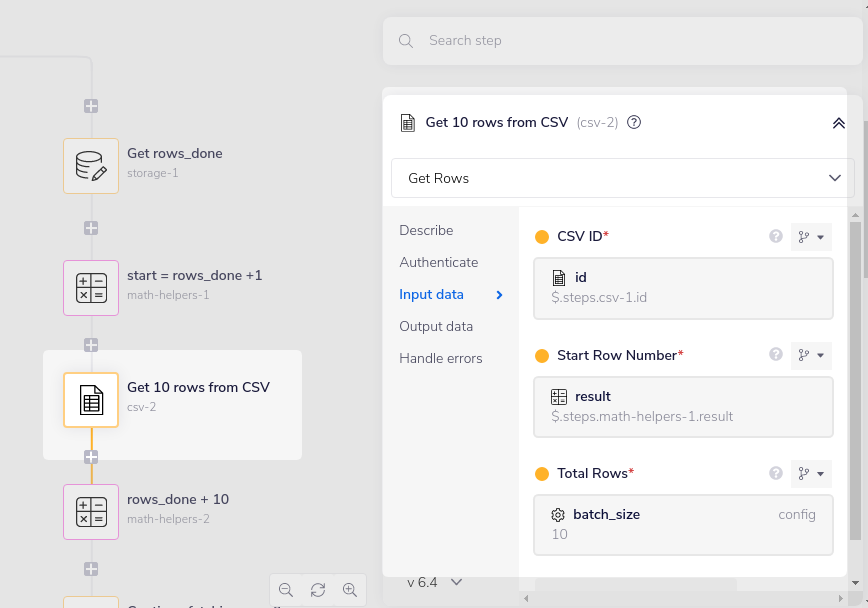Open help for Get 10 rows from CSV

(x=634, y=122)
